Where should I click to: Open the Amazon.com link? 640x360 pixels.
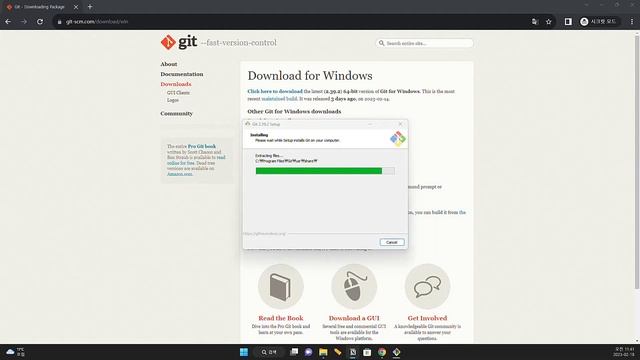click(180, 174)
